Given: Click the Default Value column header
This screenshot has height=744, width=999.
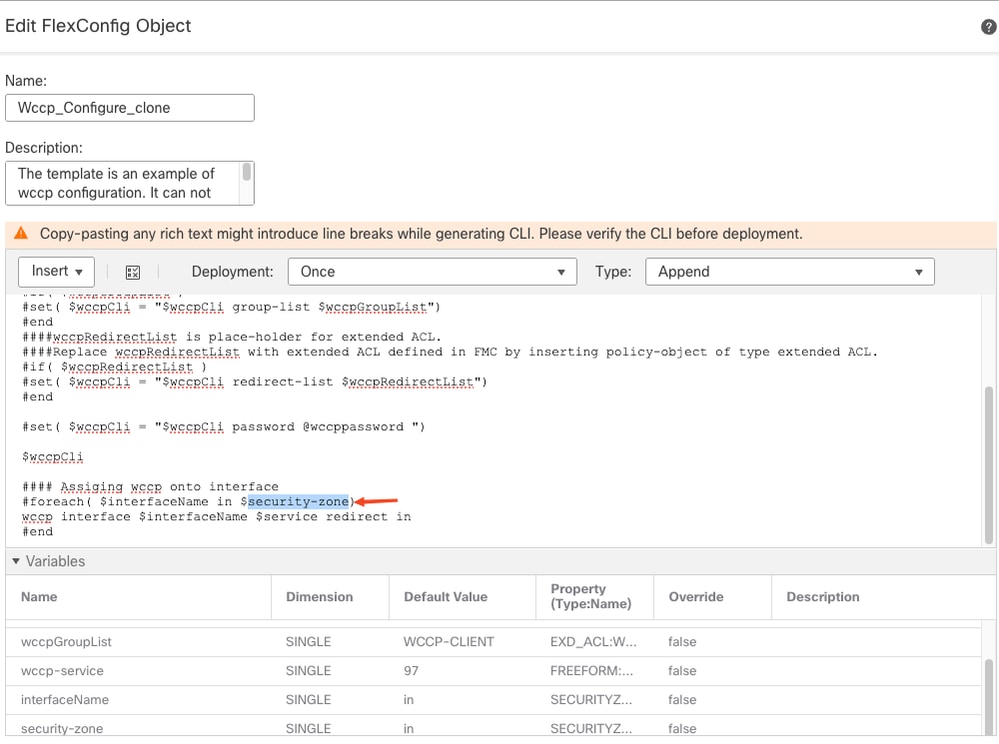Looking at the screenshot, I should (445, 597).
